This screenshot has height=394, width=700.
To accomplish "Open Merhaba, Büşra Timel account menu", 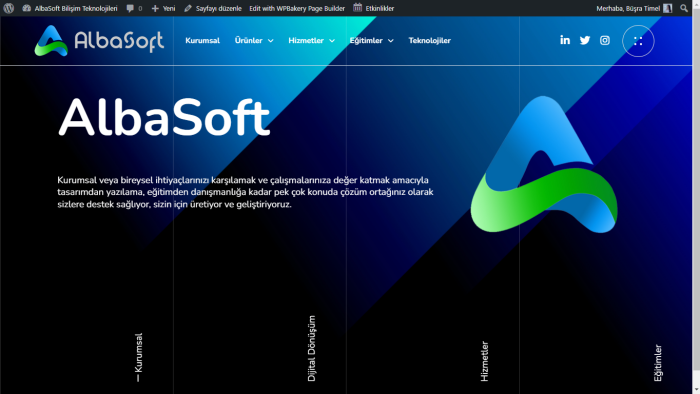I will (x=634, y=8).
